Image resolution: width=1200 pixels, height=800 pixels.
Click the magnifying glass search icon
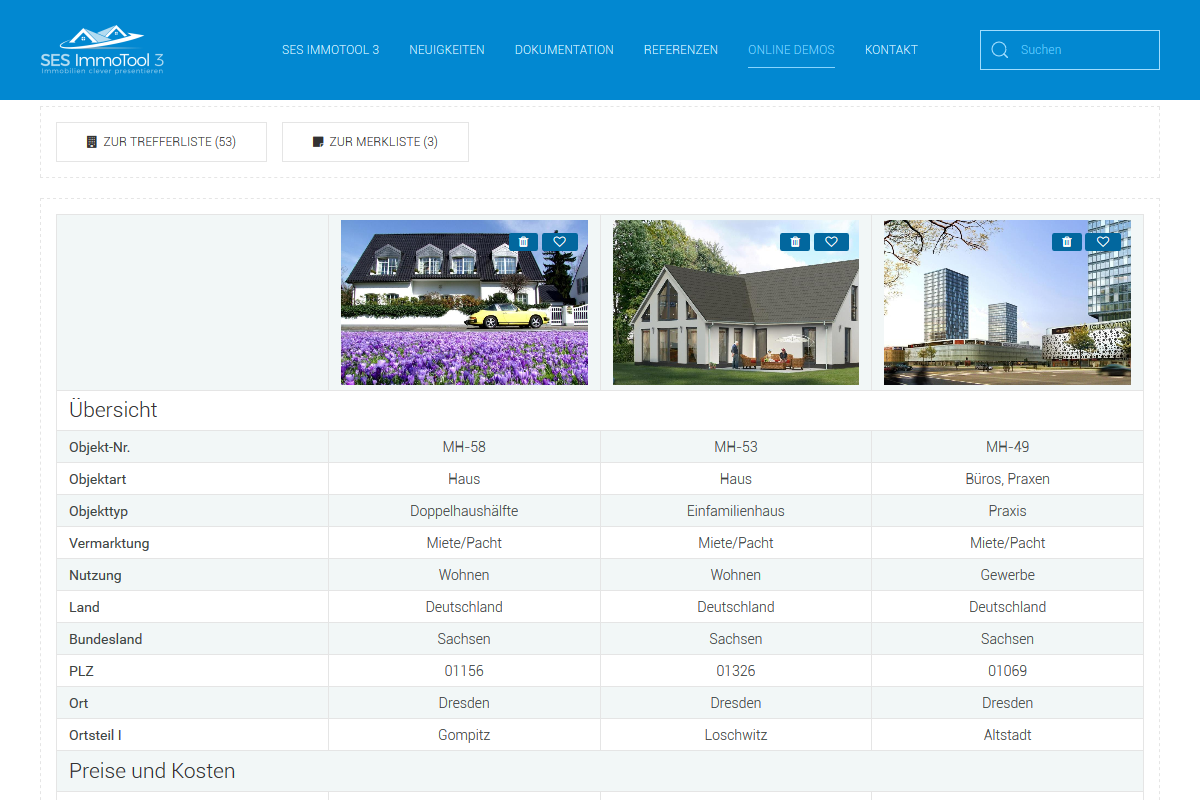(999, 50)
